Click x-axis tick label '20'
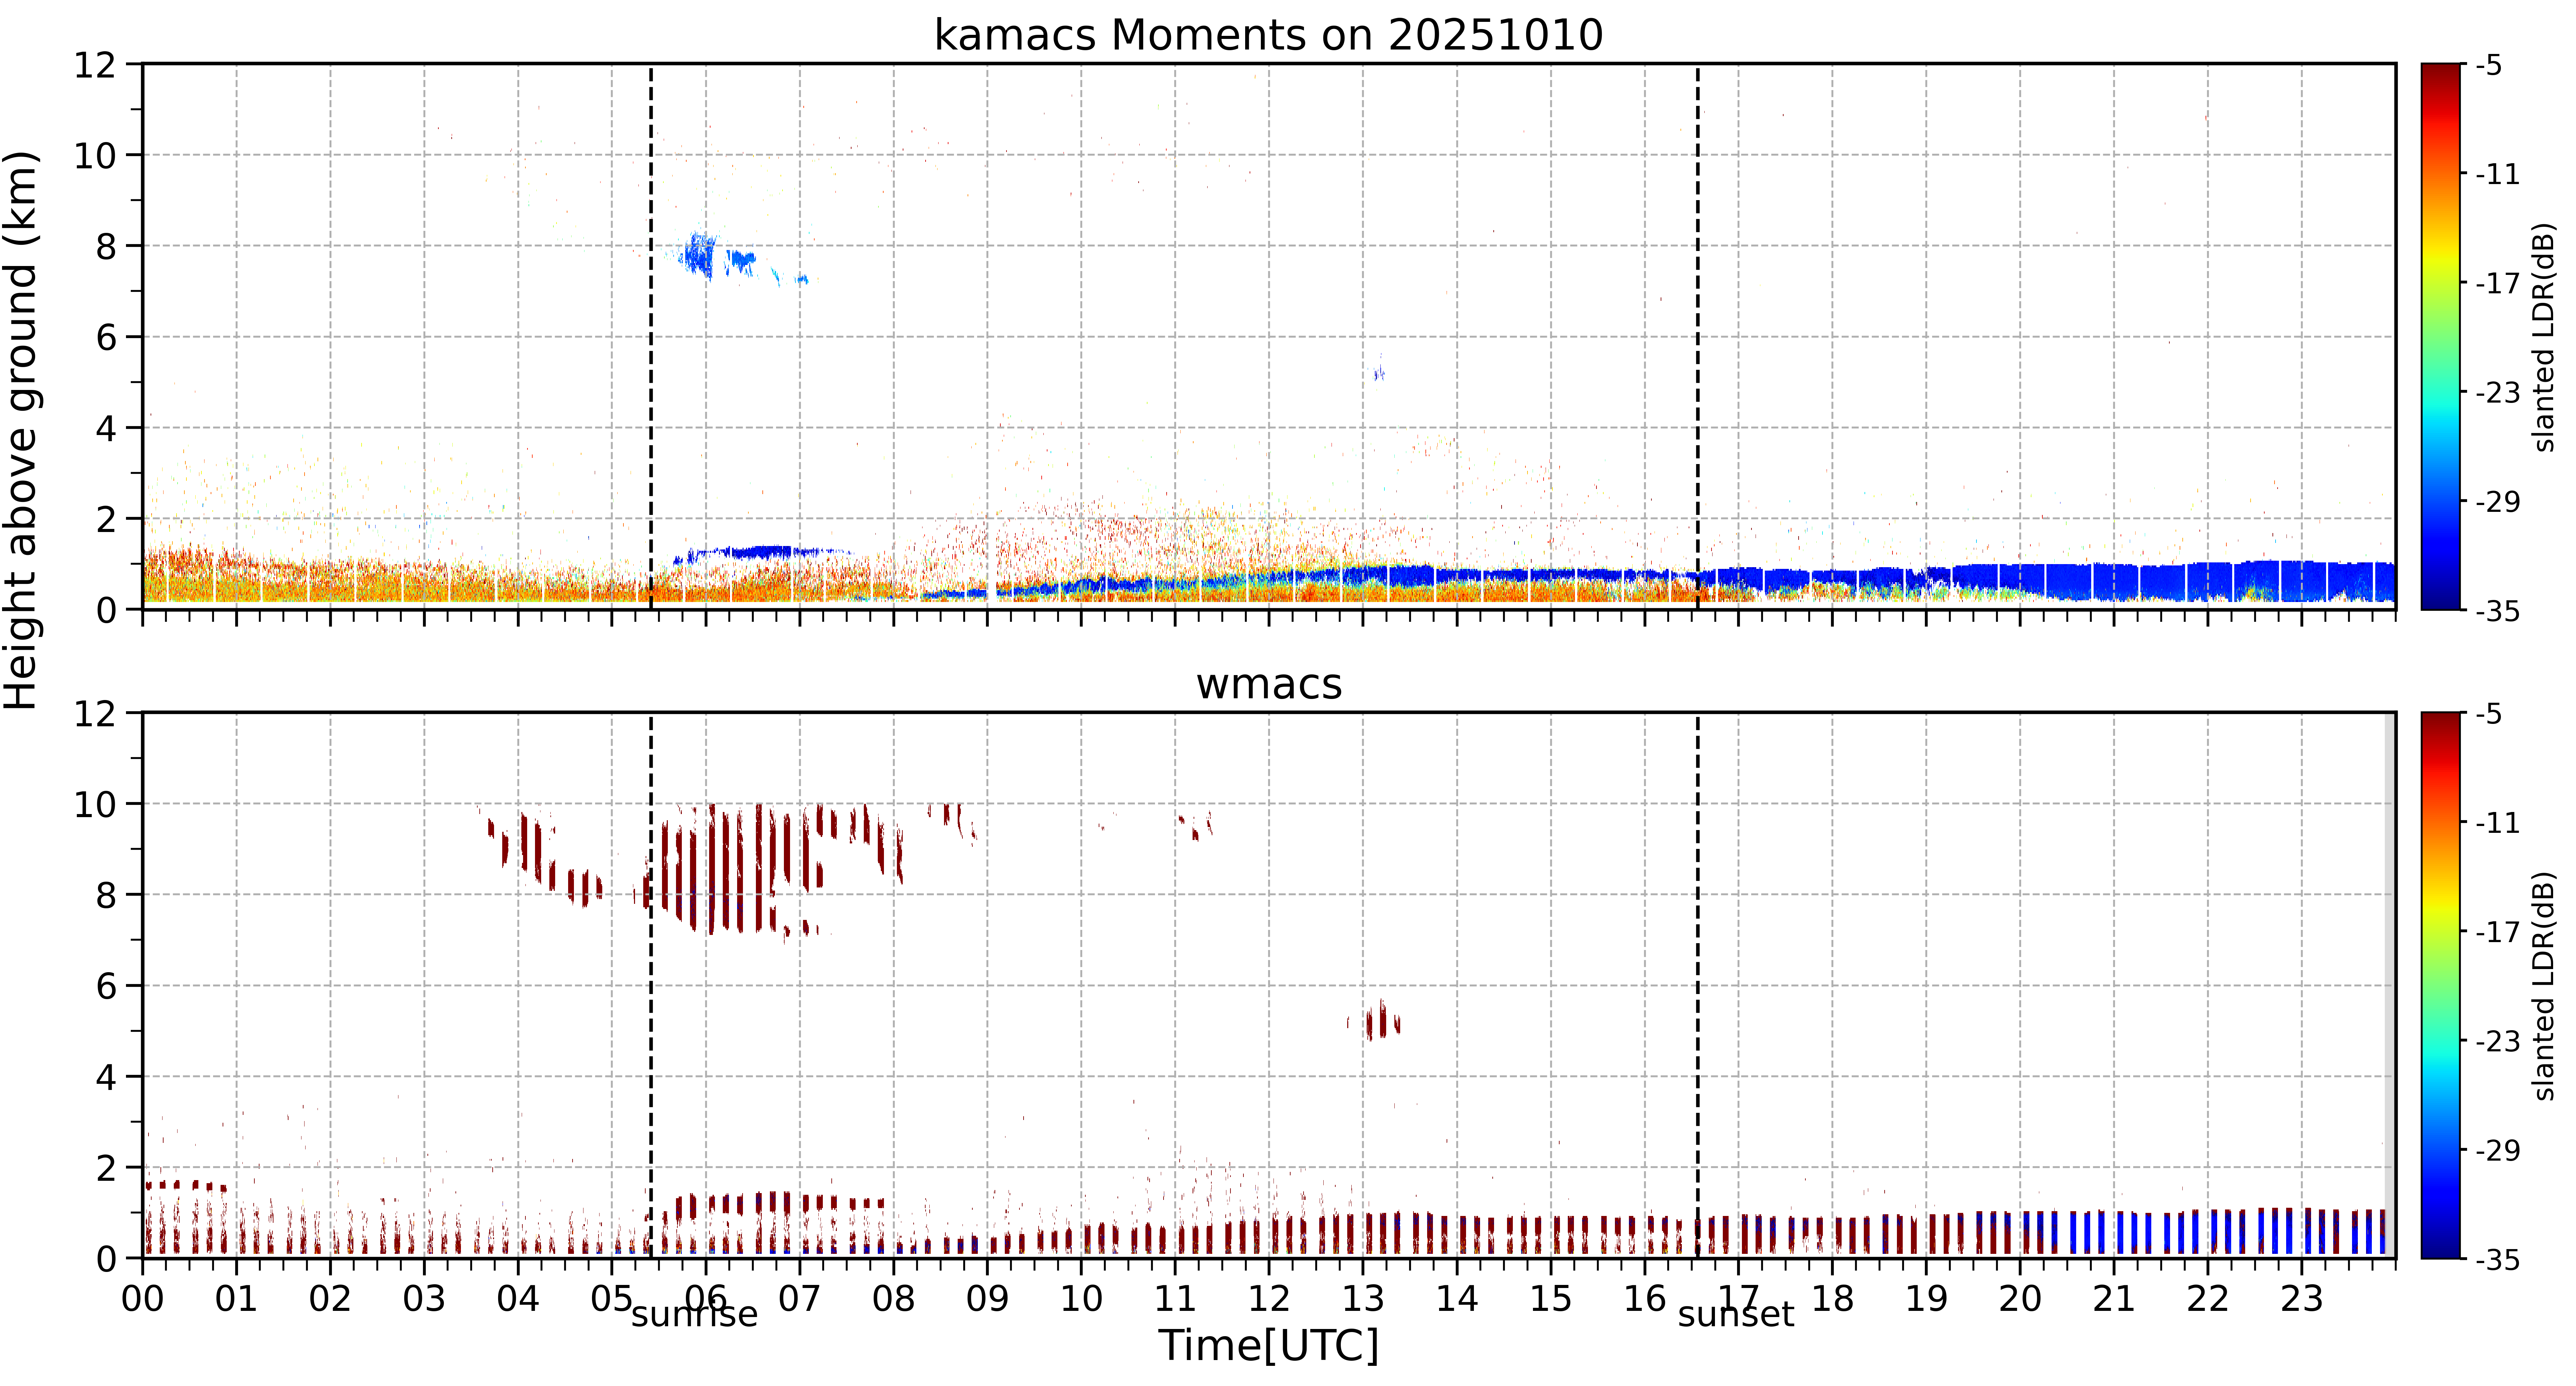2576x1386 pixels. click(2020, 1299)
